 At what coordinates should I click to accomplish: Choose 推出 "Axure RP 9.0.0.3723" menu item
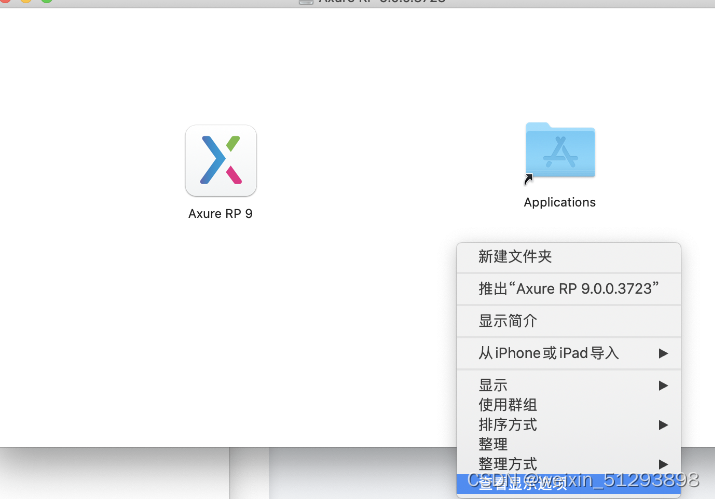point(569,289)
